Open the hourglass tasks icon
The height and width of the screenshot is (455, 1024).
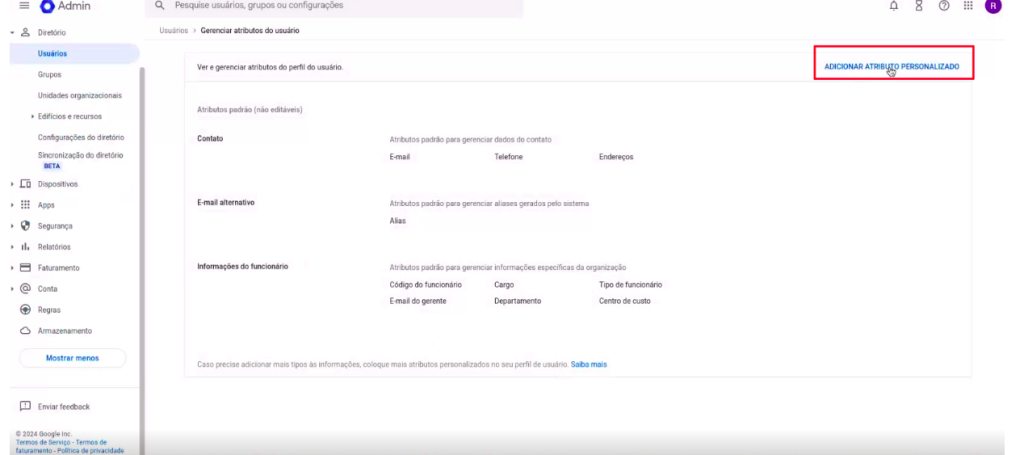918,6
